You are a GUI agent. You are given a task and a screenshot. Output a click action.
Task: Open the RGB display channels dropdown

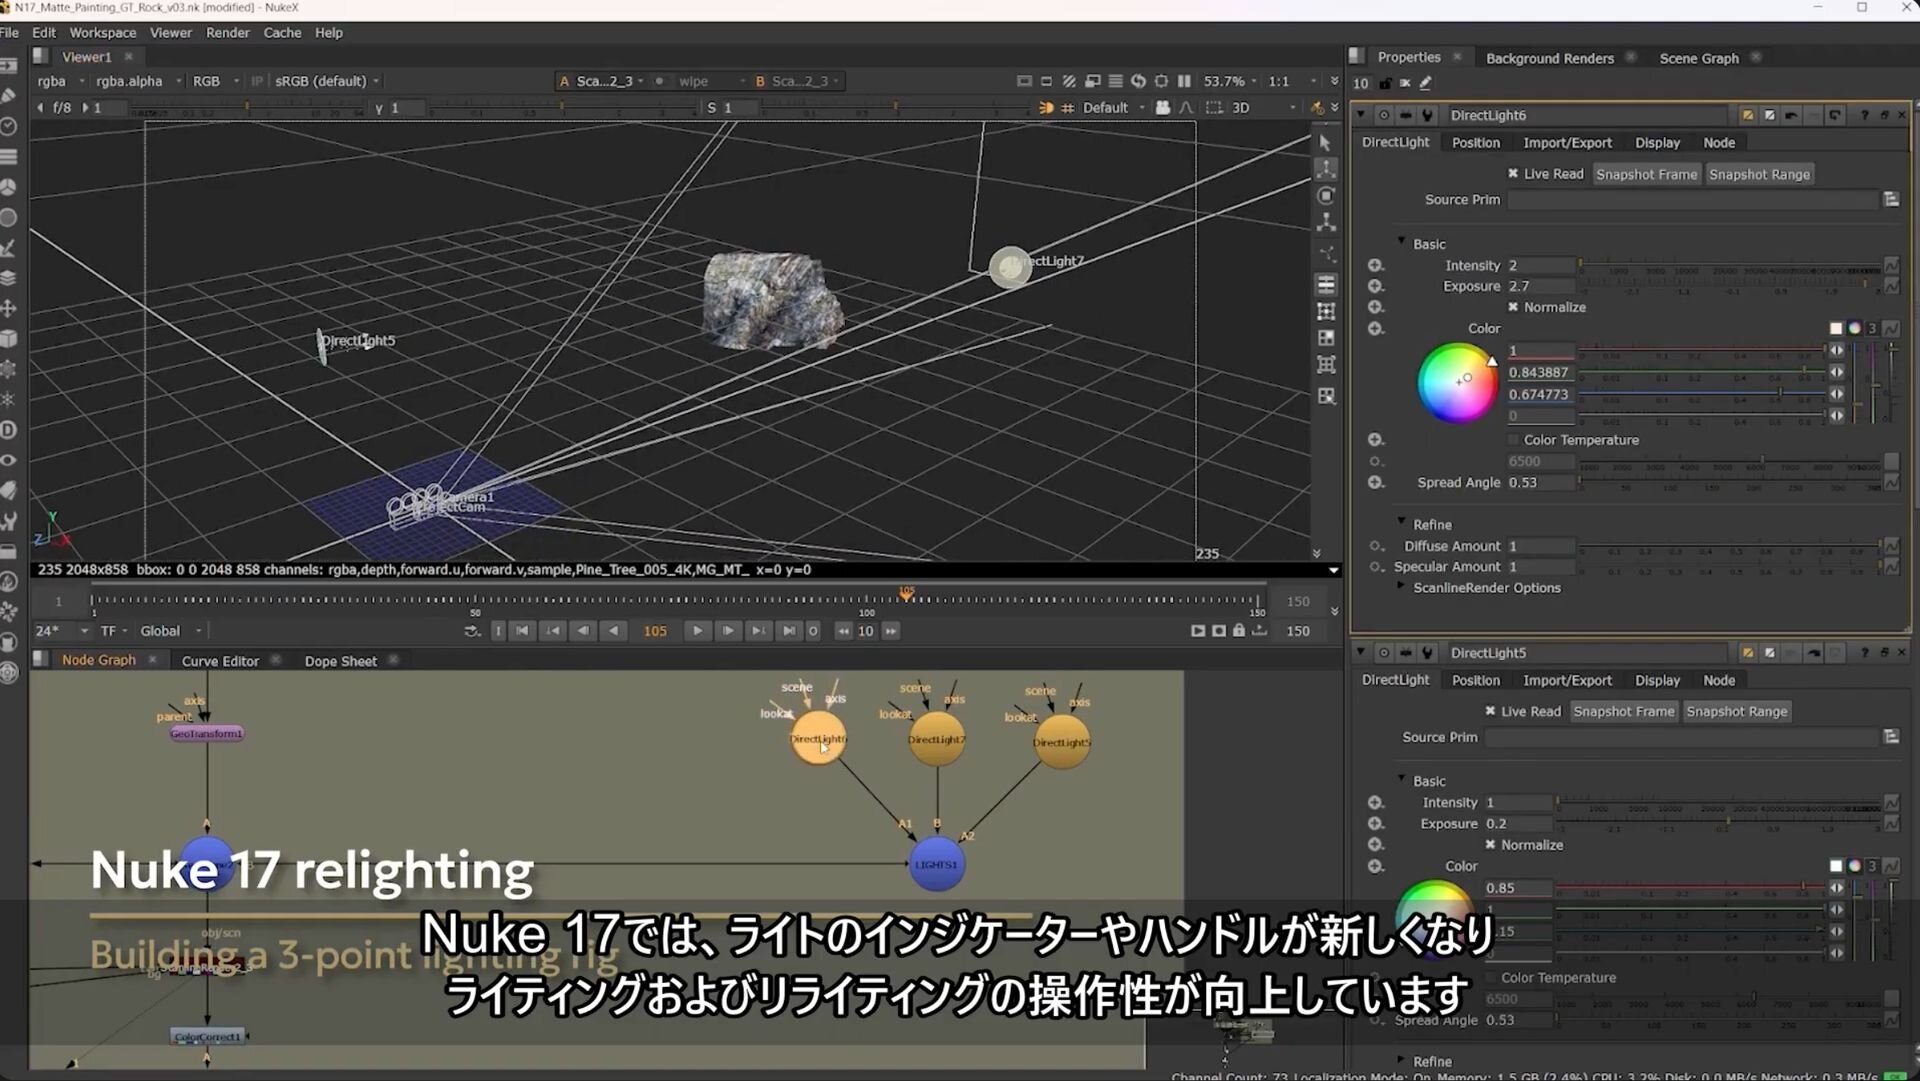click(x=215, y=81)
